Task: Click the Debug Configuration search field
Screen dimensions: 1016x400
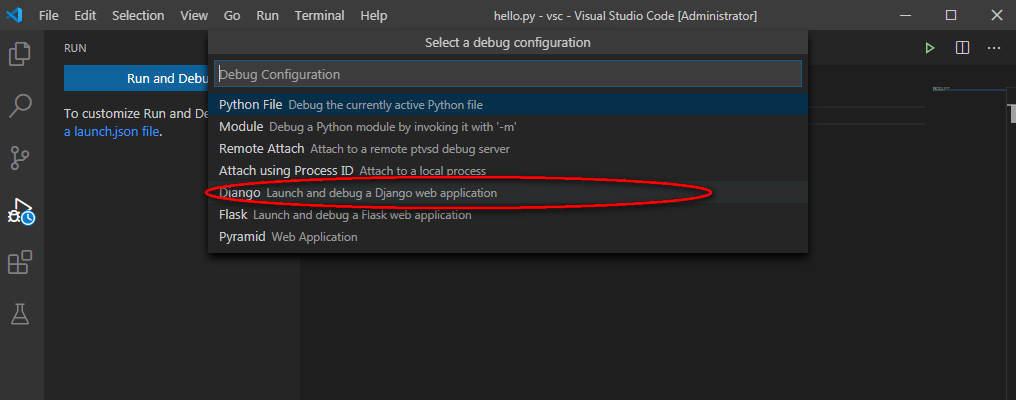Action: [508, 74]
